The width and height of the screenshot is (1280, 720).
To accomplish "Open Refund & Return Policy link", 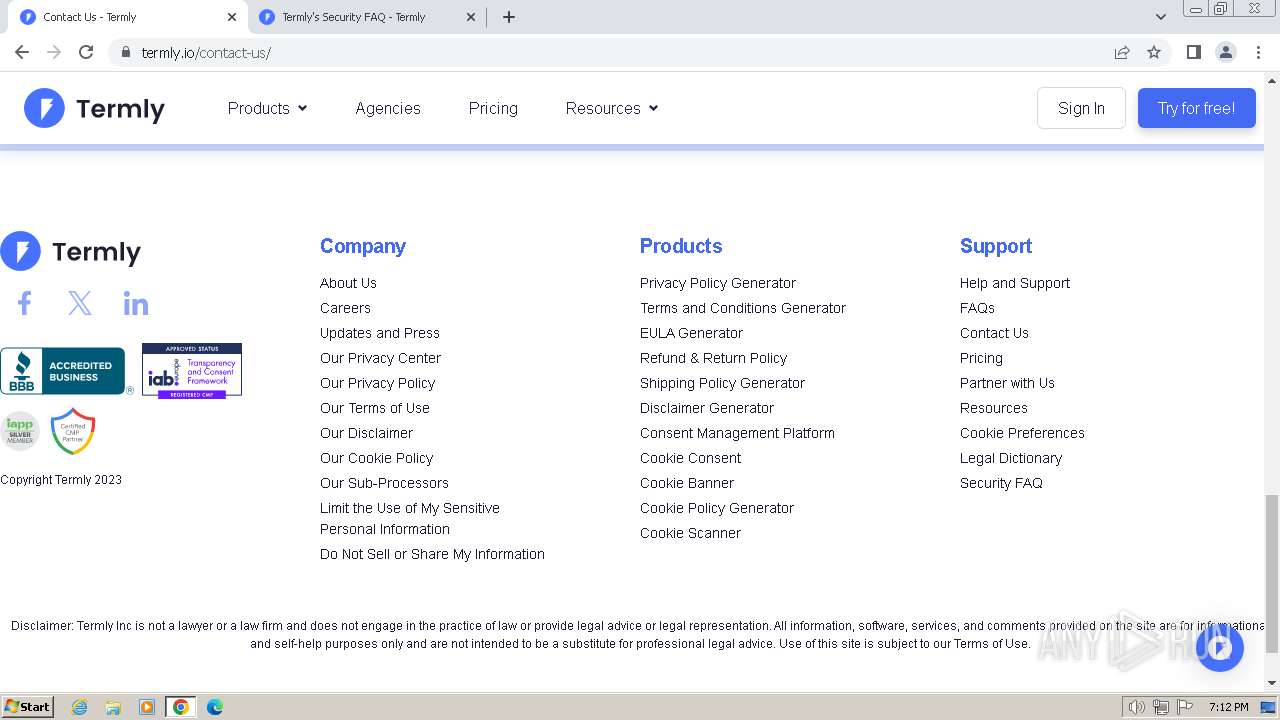I will pyautogui.click(x=713, y=358).
